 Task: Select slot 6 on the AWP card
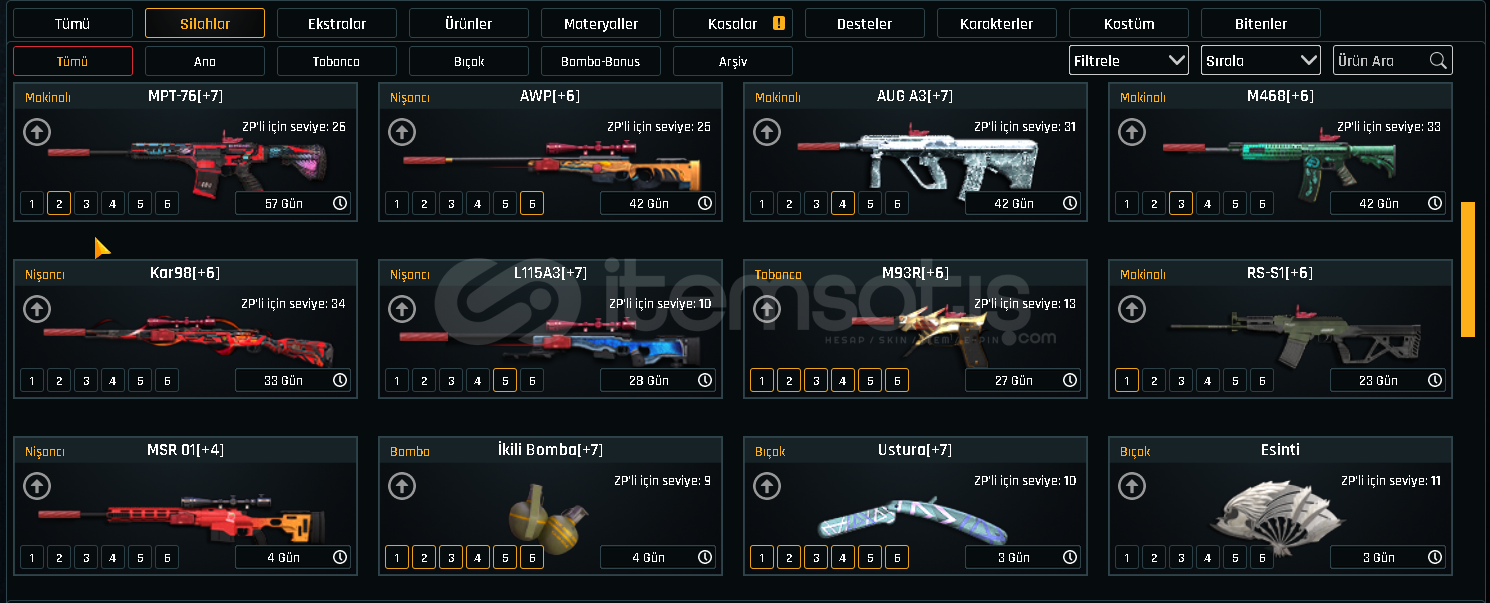click(532, 204)
